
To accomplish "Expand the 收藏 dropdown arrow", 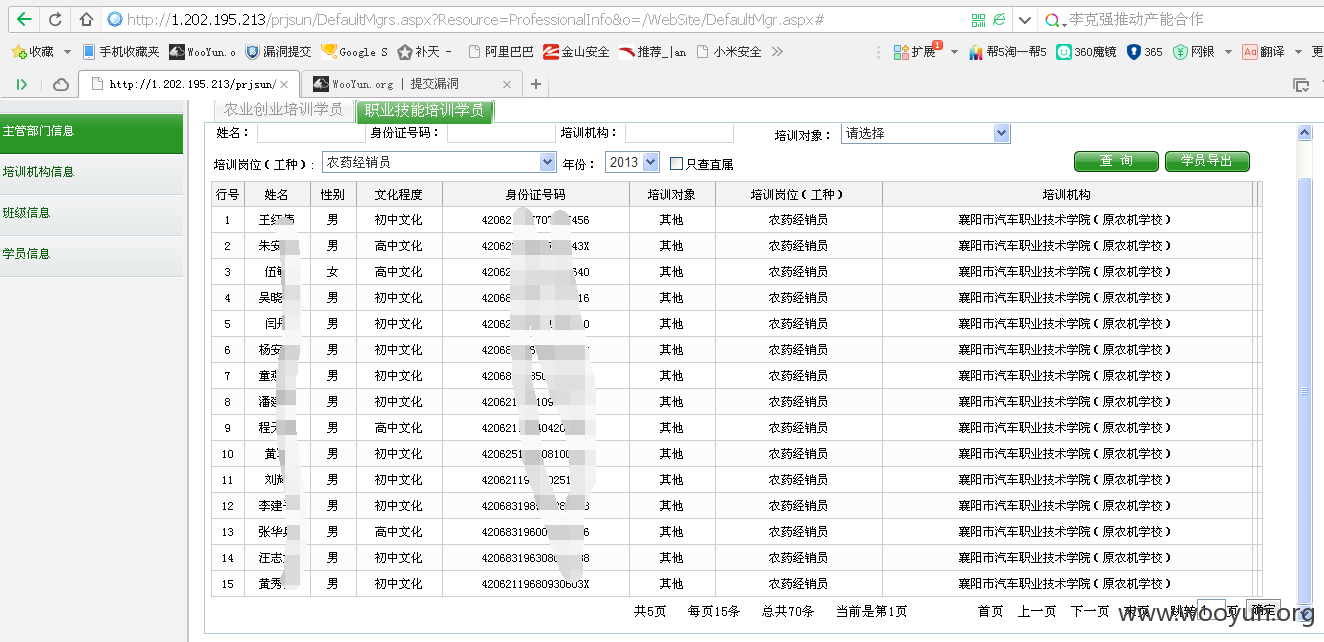I will [x=67, y=51].
